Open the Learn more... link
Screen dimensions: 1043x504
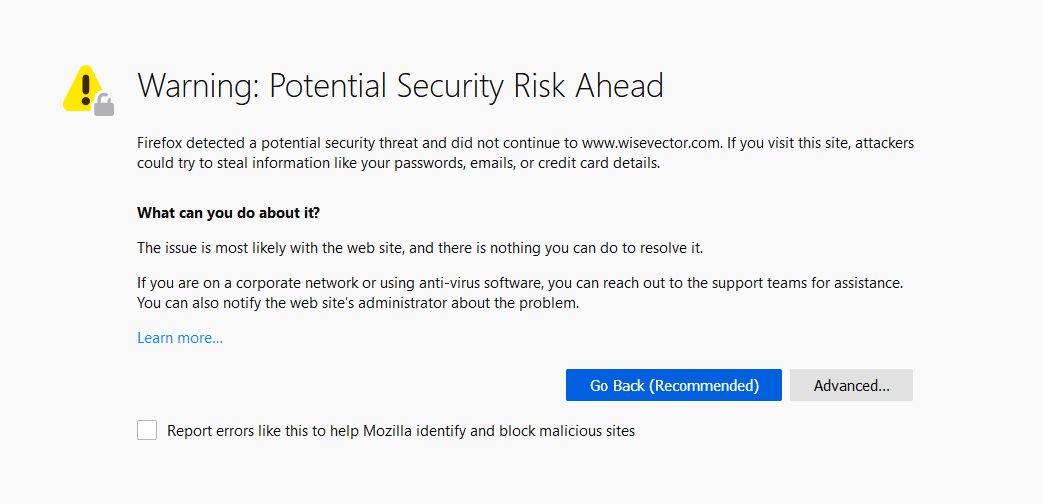[180, 338]
